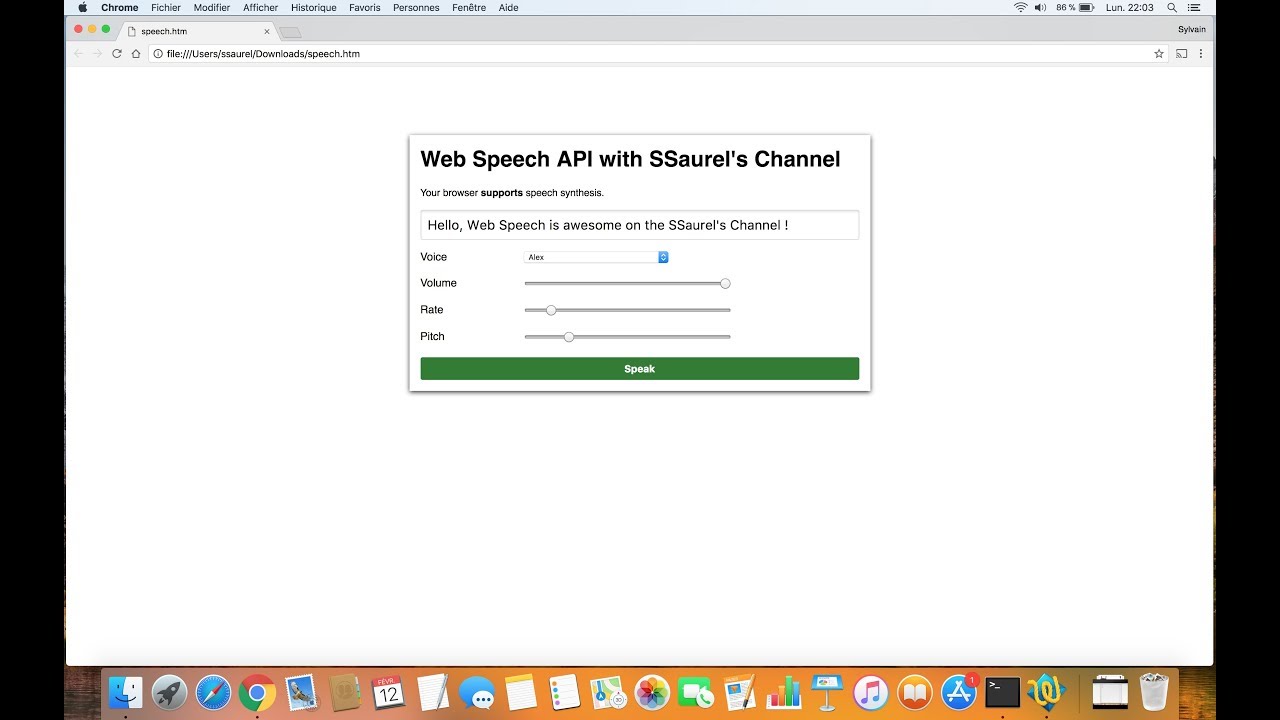Open the Chrome application menu

tap(120, 7)
